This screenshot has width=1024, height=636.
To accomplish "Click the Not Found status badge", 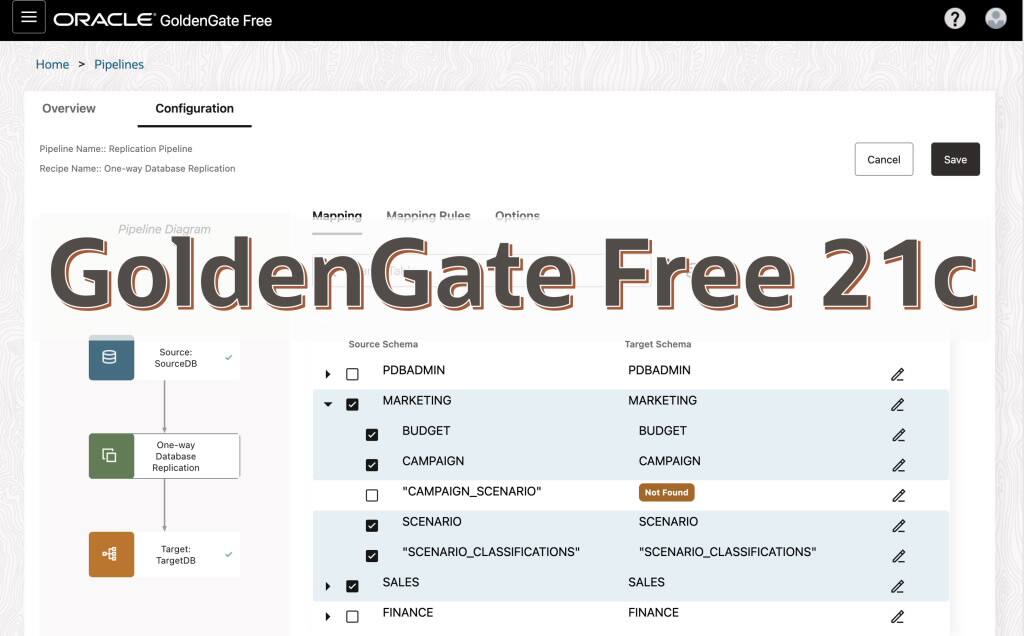I will coord(666,492).
